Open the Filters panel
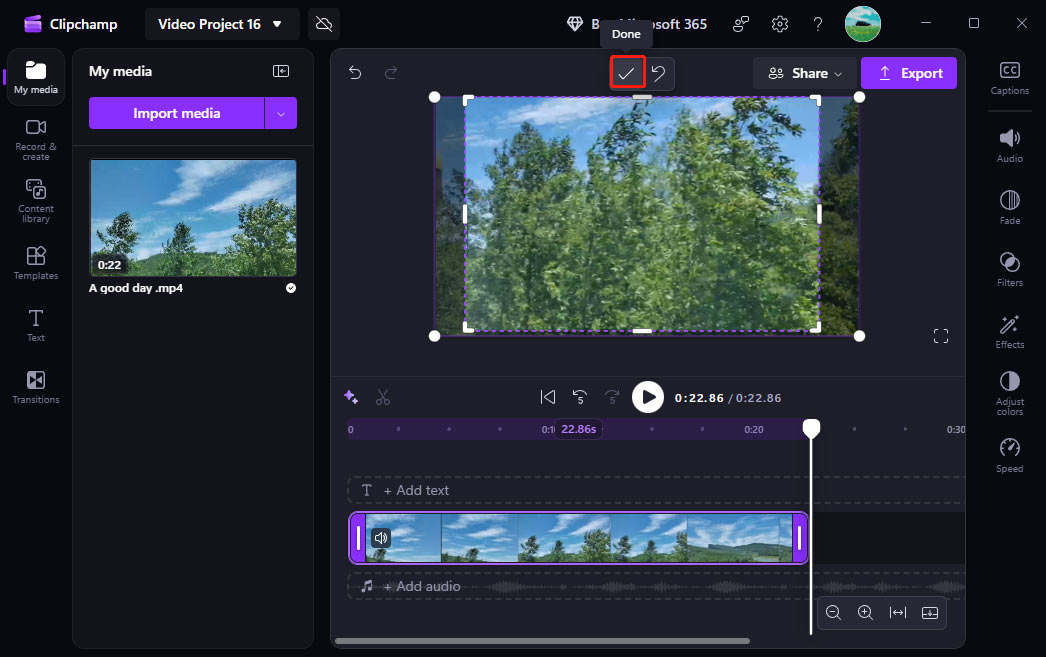Image resolution: width=1046 pixels, height=657 pixels. pos(1009,268)
